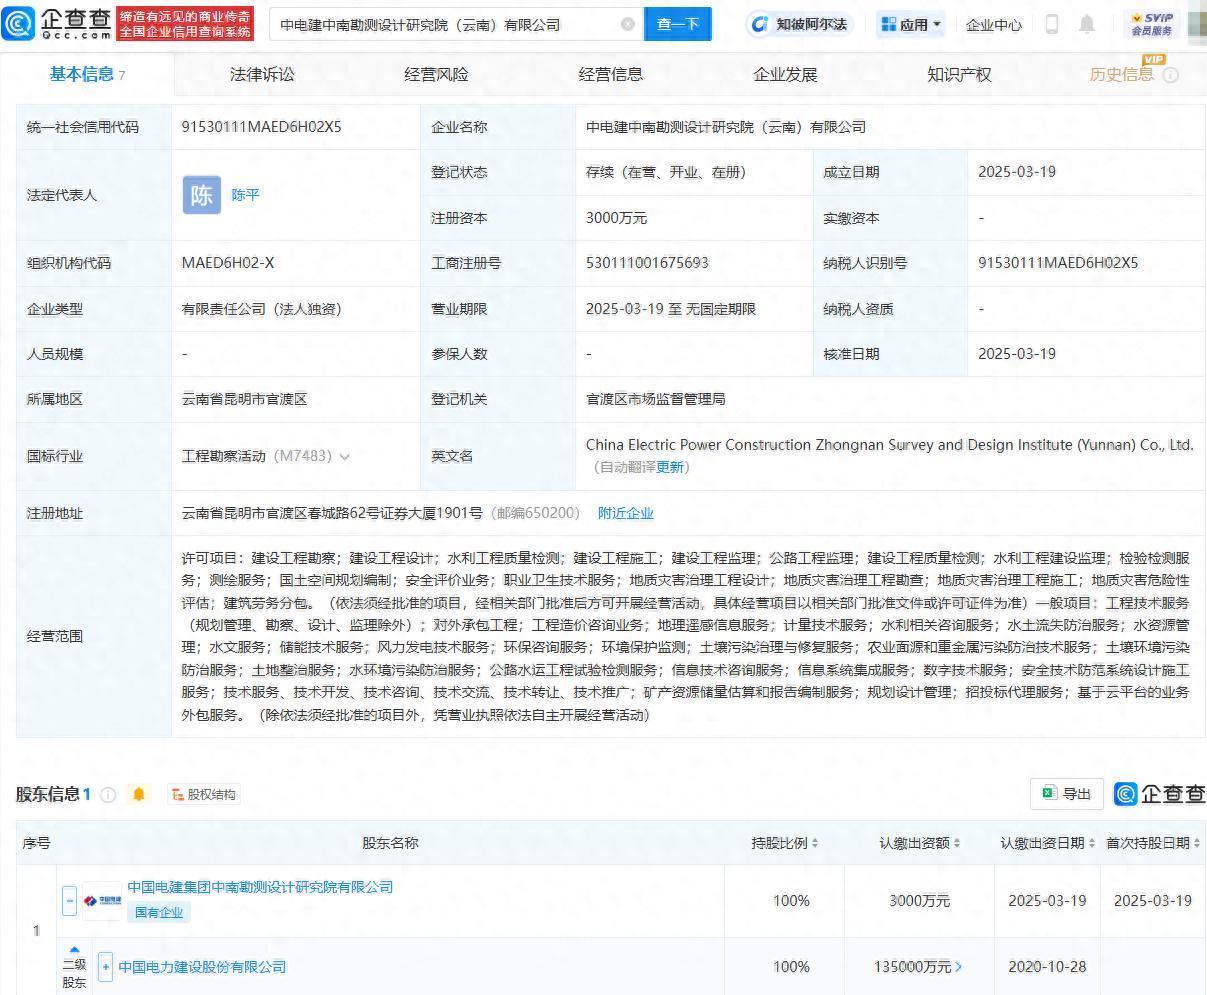Collapse the first shareholder row with minus icon
The width and height of the screenshot is (1207, 995).
[69, 900]
